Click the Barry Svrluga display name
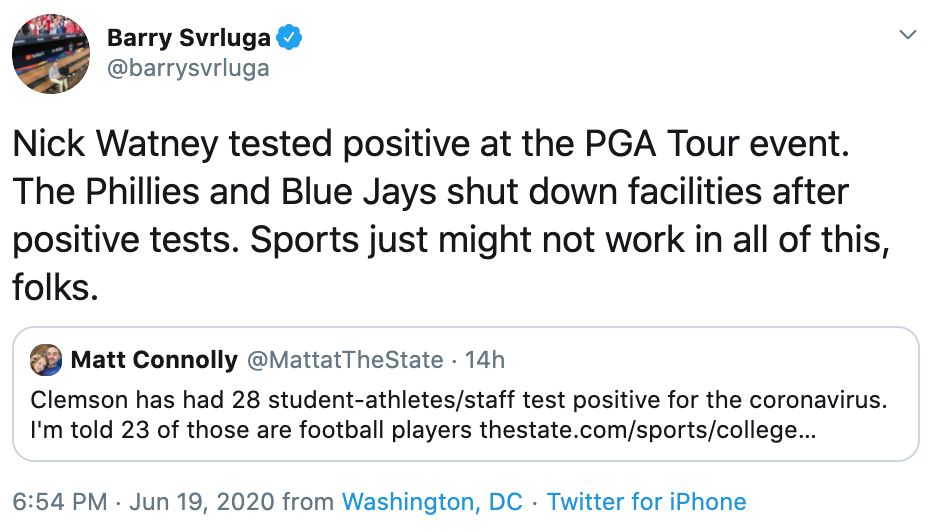This screenshot has width=936, height=532. click(188, 38)
